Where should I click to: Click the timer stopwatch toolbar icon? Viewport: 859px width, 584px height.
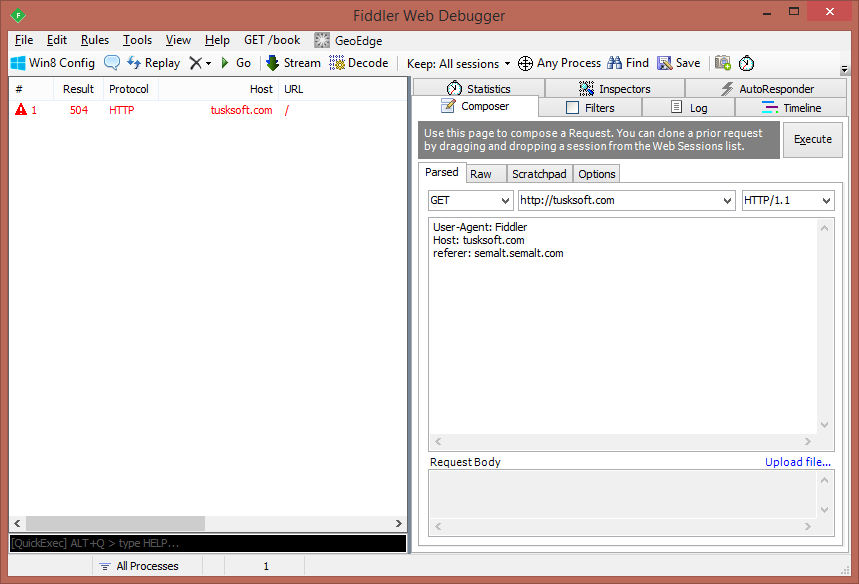pos(746,64)
